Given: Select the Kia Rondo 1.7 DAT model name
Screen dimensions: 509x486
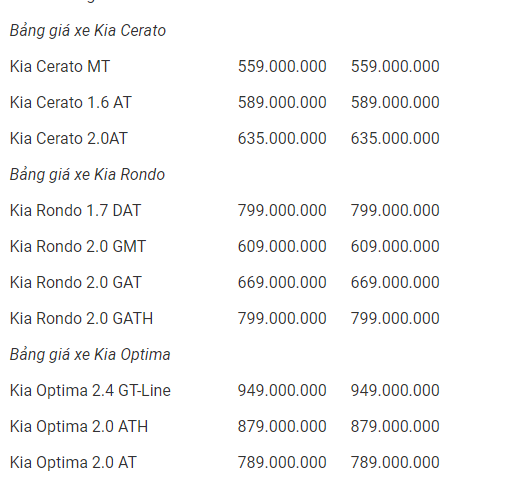Looking at the screenshot, I should (75, 210).
